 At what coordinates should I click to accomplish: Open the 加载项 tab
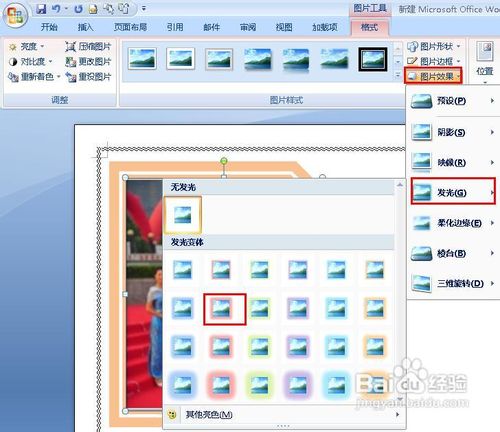point(325,27)
